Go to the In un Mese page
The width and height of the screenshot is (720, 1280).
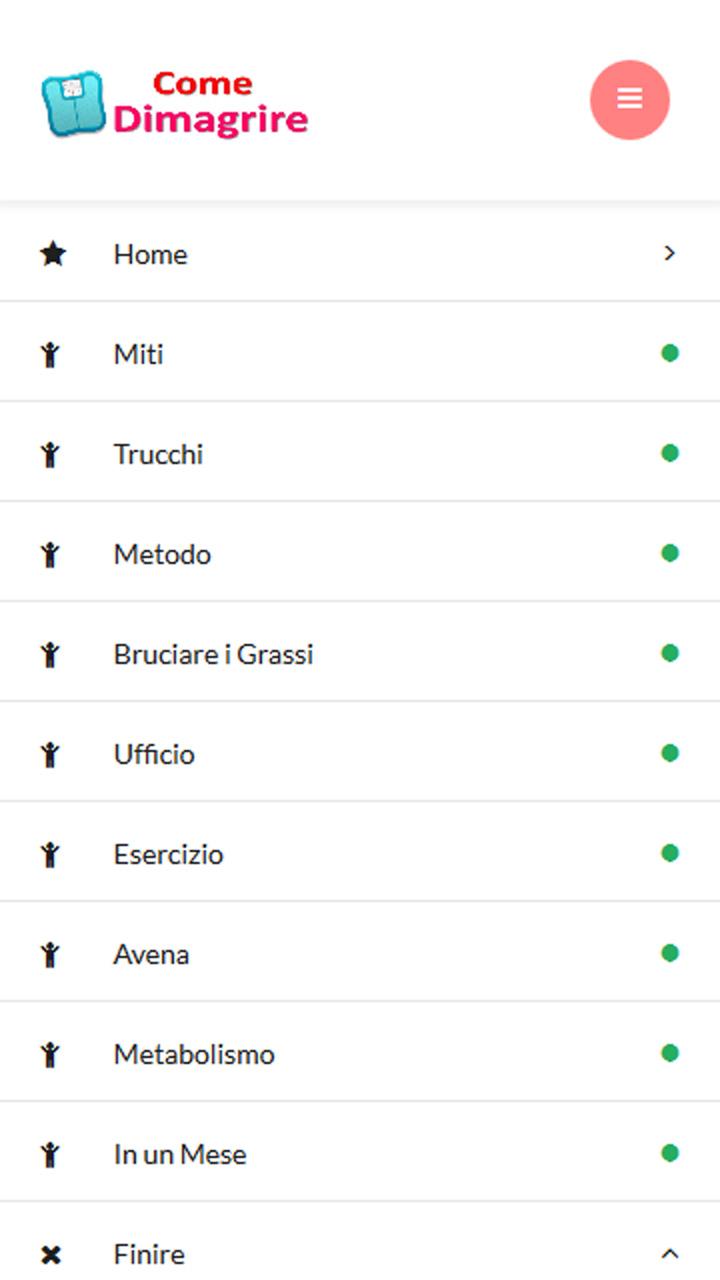[360, 1151]
